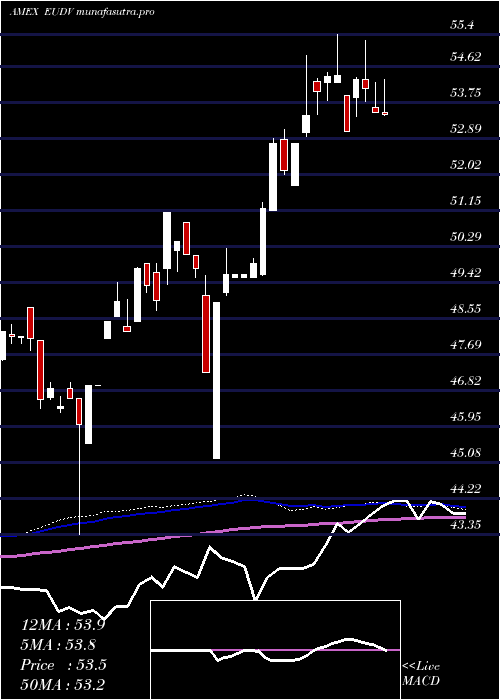Click the 50.29 price axis label

466,237
